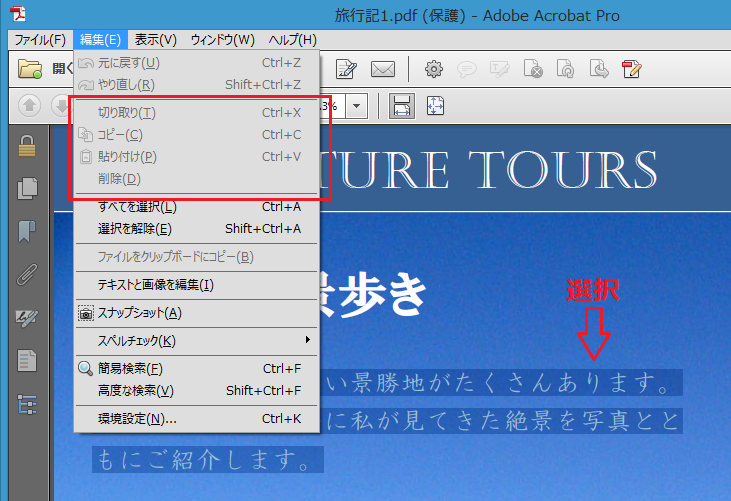Choose 削除(D) menu entry
The image size is (731, 501).
point(197,178)
